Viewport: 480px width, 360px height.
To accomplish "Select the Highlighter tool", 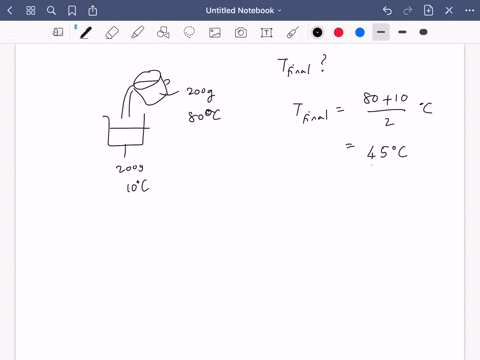I will [138, 32].
